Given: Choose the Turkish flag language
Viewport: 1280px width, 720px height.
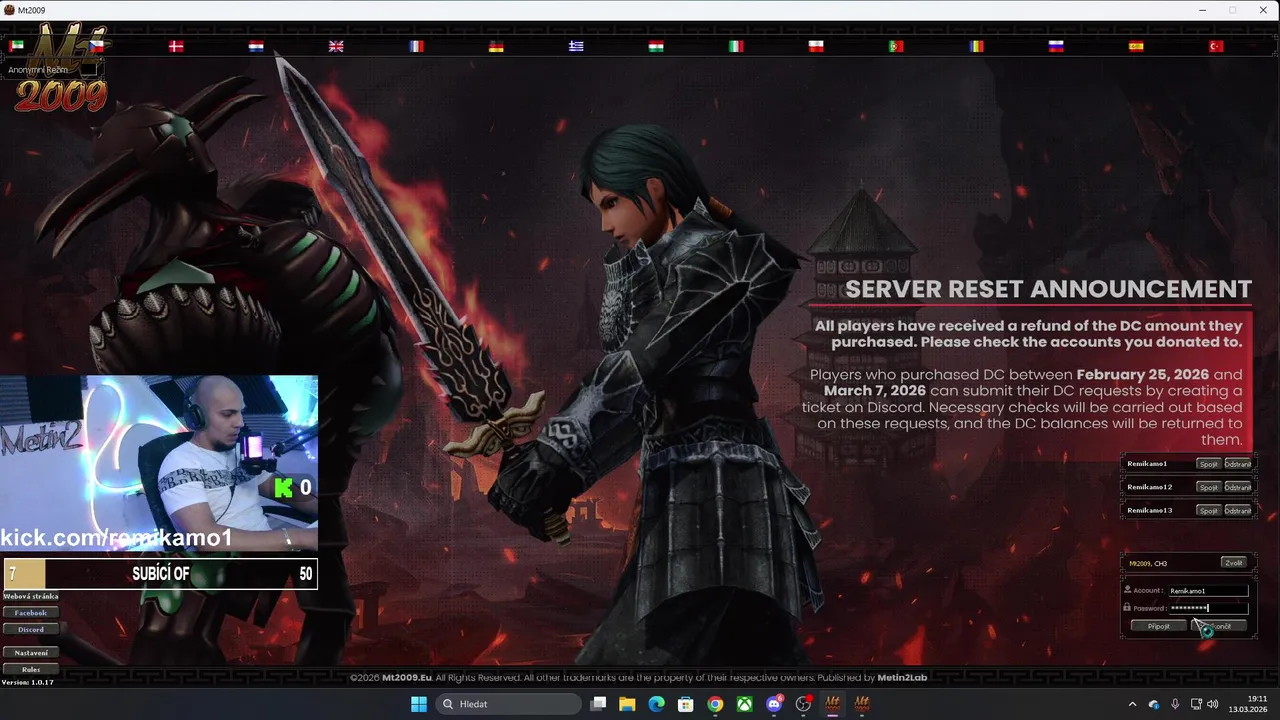Looking at the screenshot, I should point(1216,46).
